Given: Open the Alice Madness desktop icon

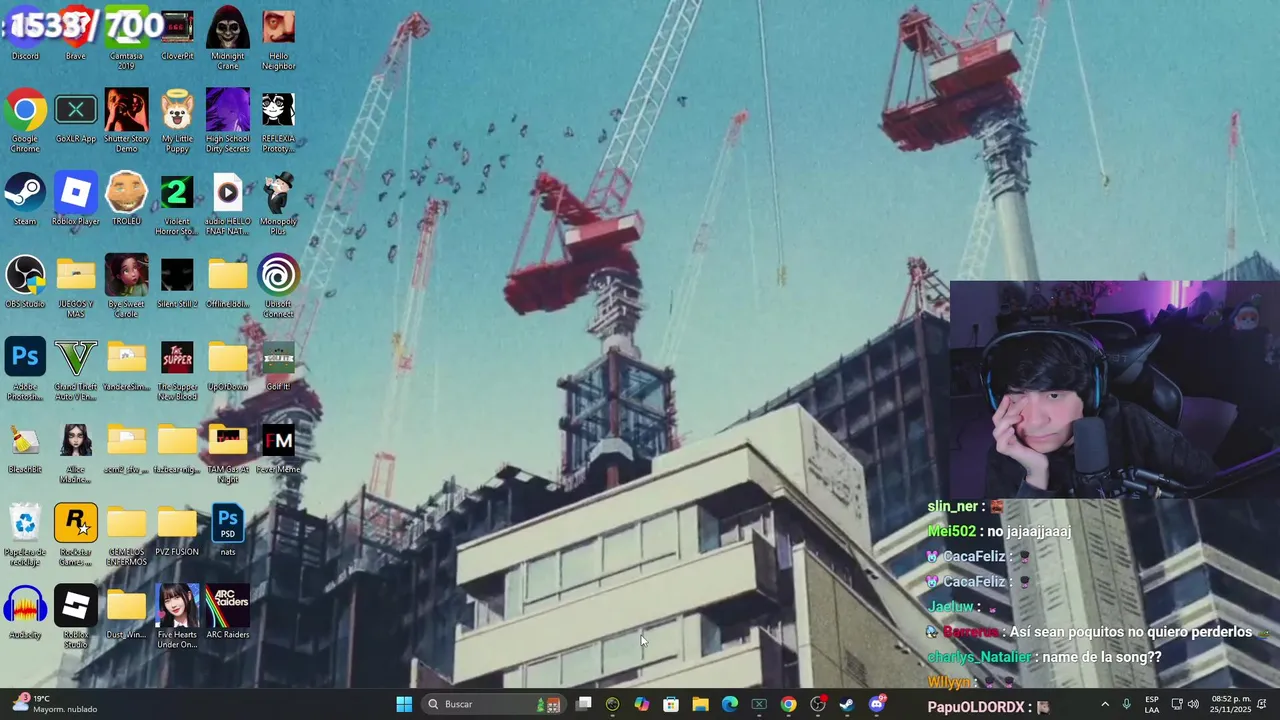Looking at the screenshot, I should tap(76, 452).
